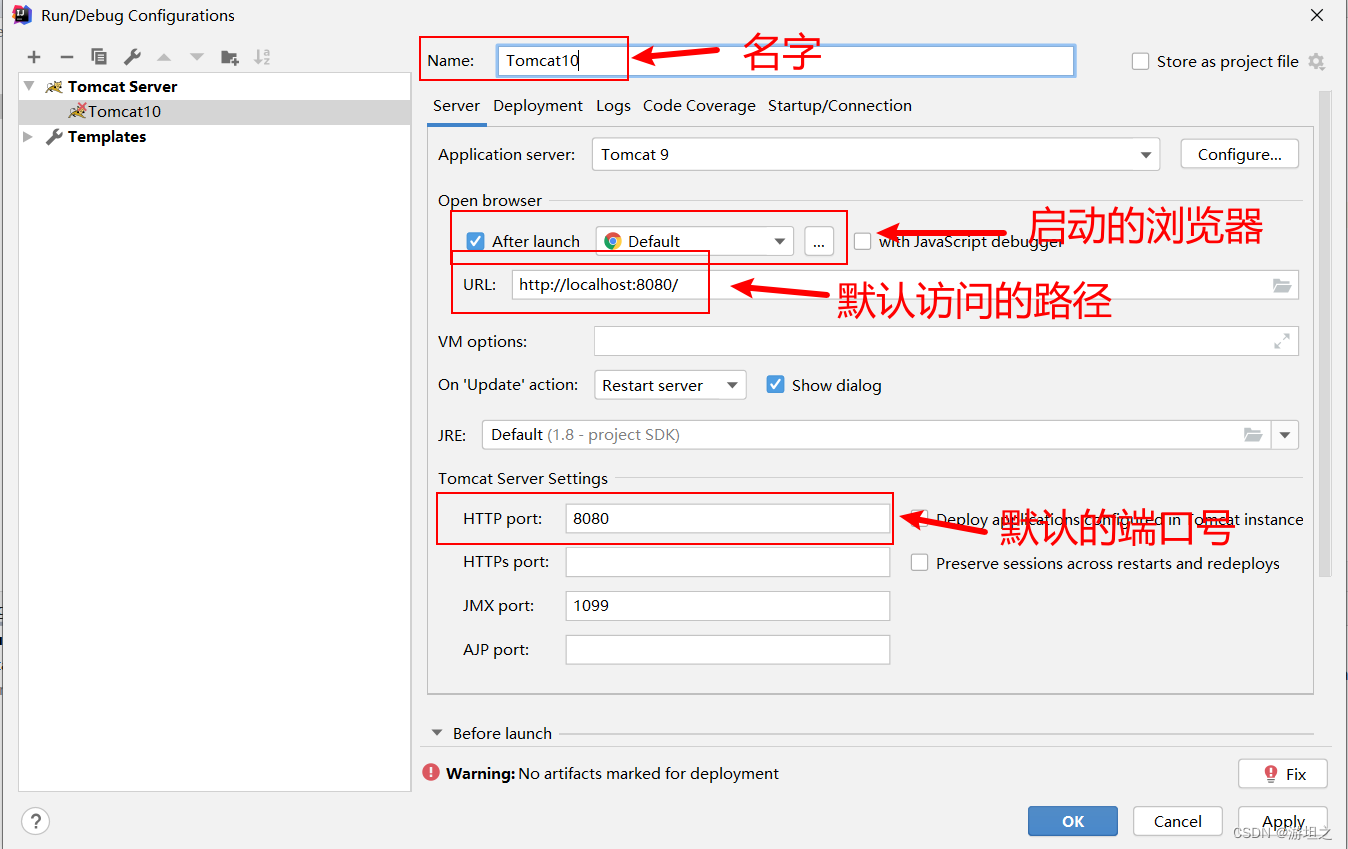This screenshot has height=849, width=1348.
Task: Open help question mark button
Action: [x=35, y=821]
